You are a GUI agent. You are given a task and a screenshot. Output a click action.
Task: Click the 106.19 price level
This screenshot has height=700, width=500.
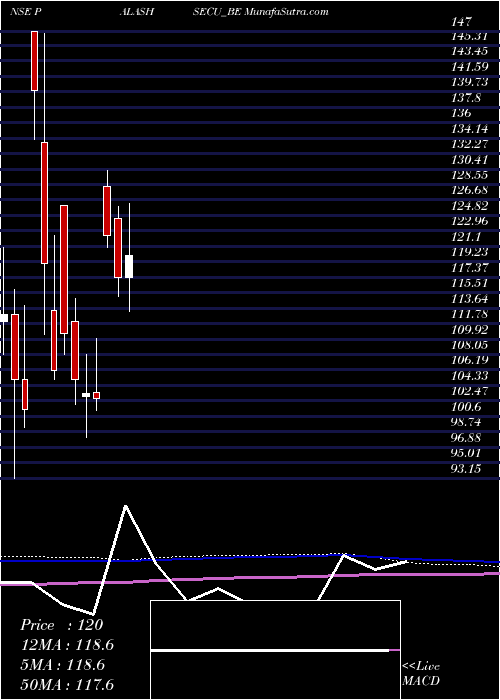click(470, 360)
